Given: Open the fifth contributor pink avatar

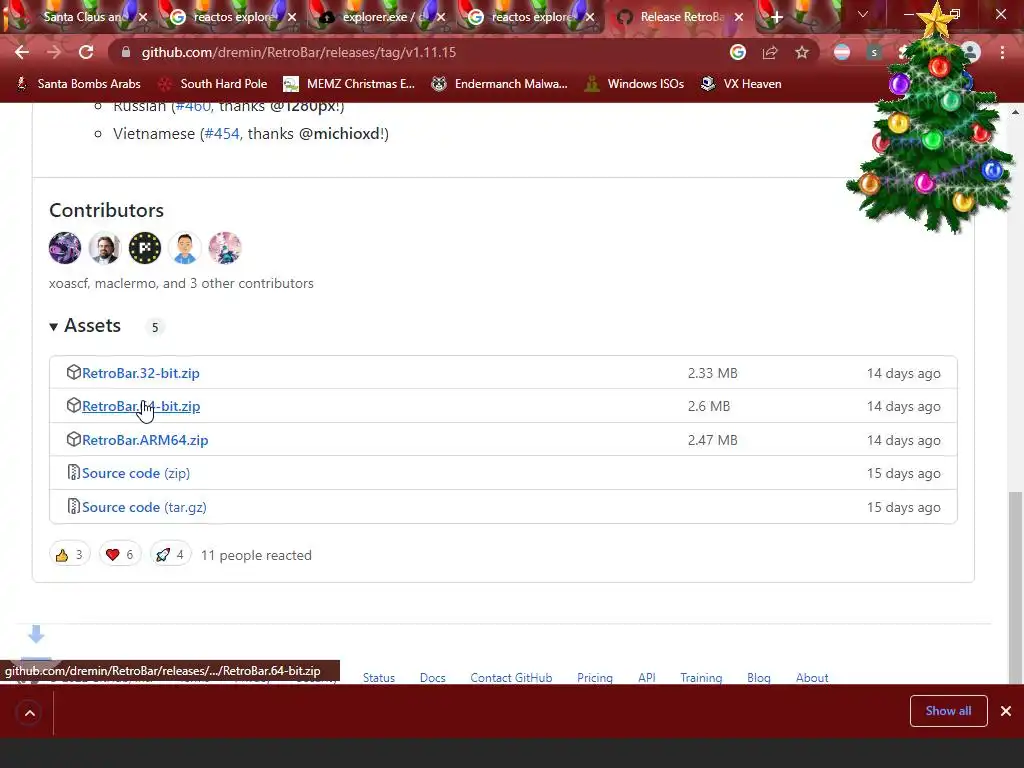Looking at the screenshot, I should pyautogui.click(x=225, y=248).
